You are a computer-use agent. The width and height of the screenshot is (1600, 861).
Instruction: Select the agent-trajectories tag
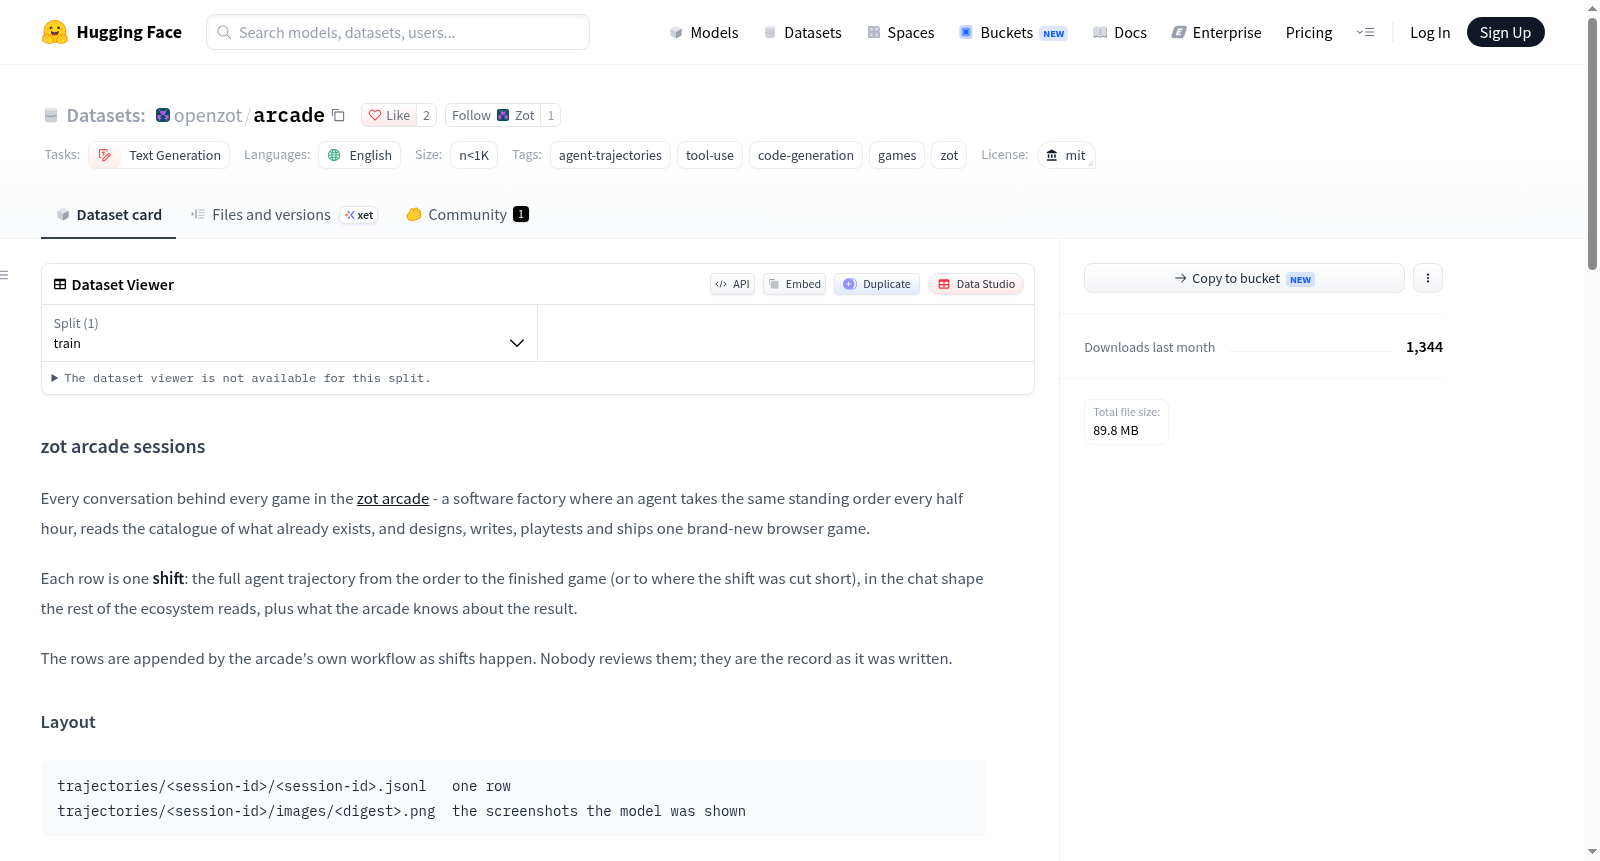coord(610,155)
